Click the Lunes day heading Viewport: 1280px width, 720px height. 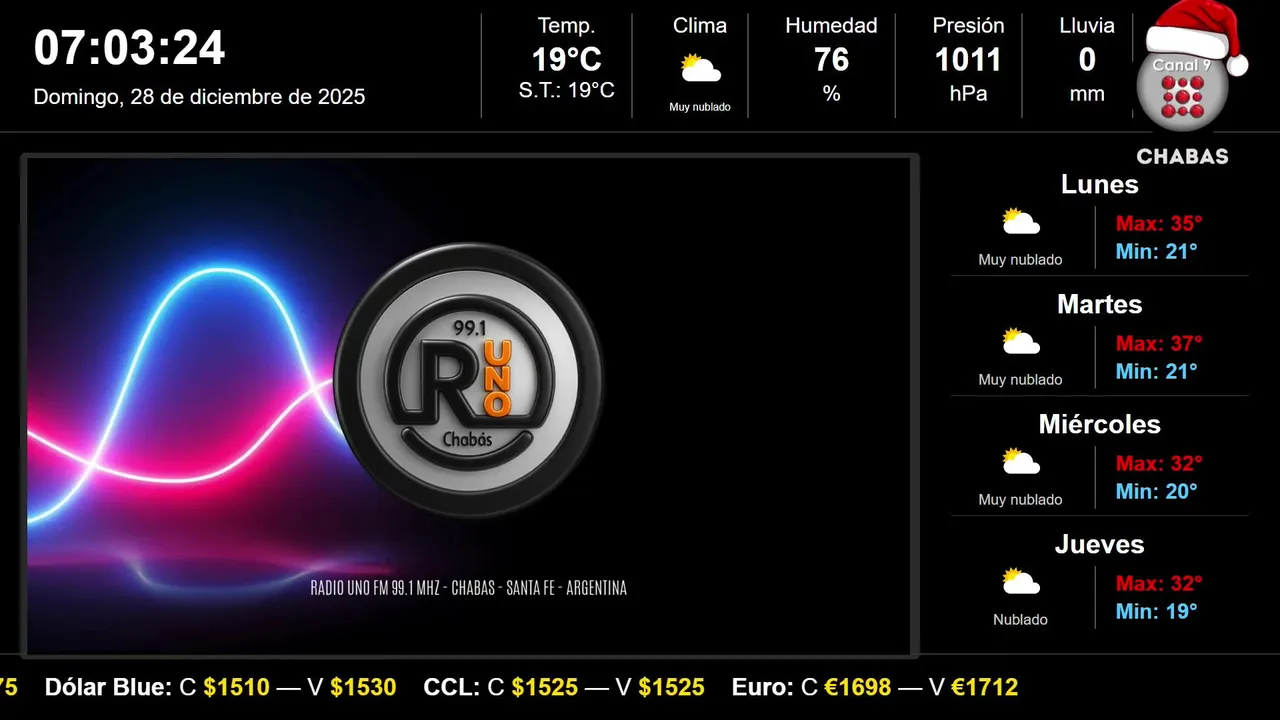(x=1100, y=184)
